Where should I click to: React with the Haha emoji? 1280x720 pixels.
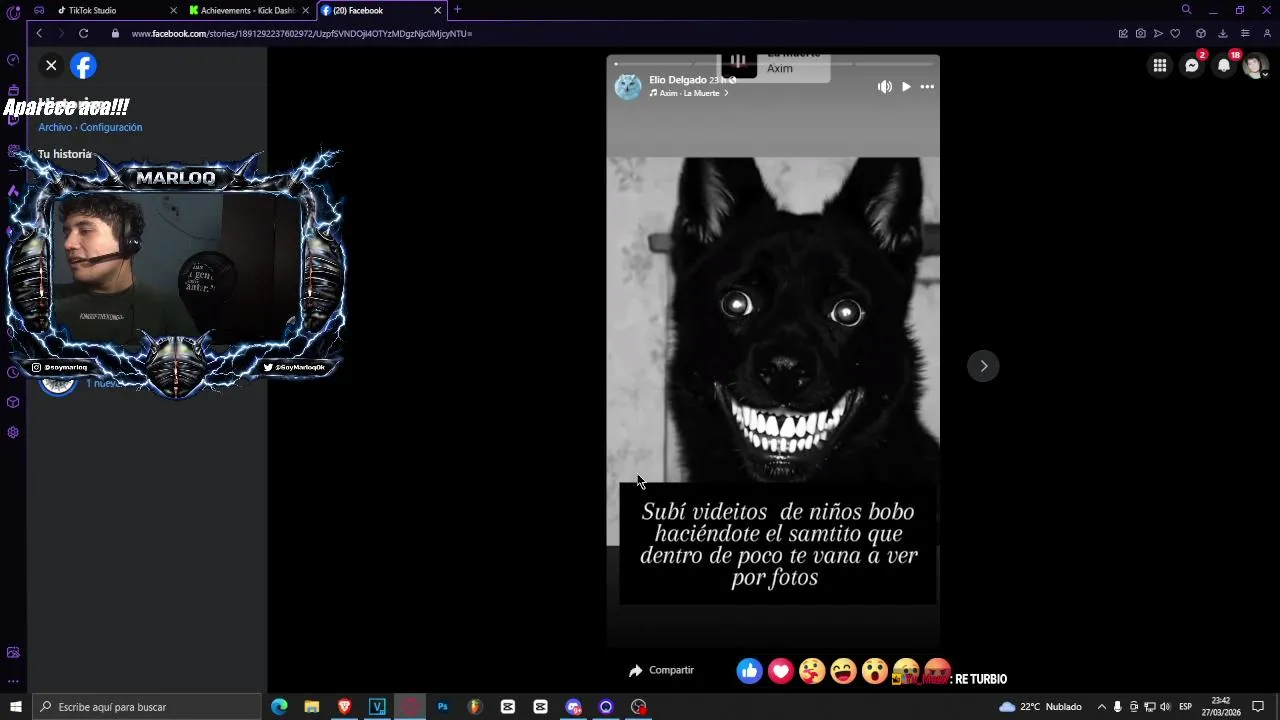point(843,671)
